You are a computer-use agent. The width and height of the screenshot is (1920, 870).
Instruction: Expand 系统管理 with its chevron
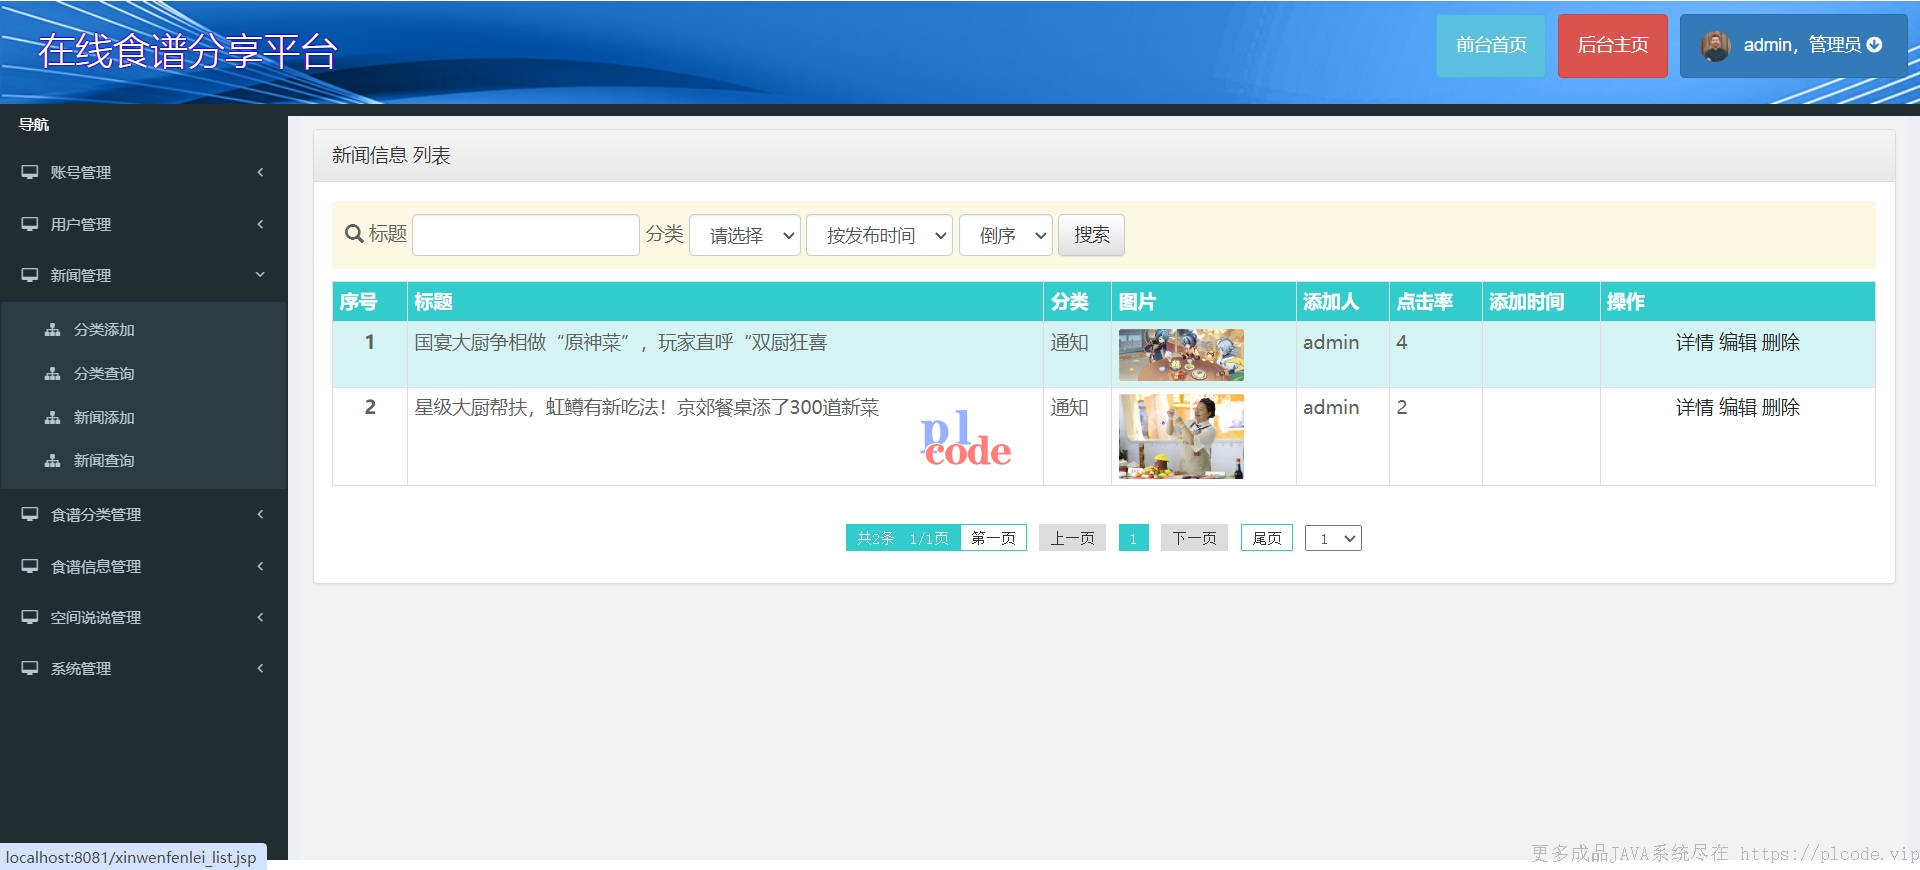pos(260,668)
